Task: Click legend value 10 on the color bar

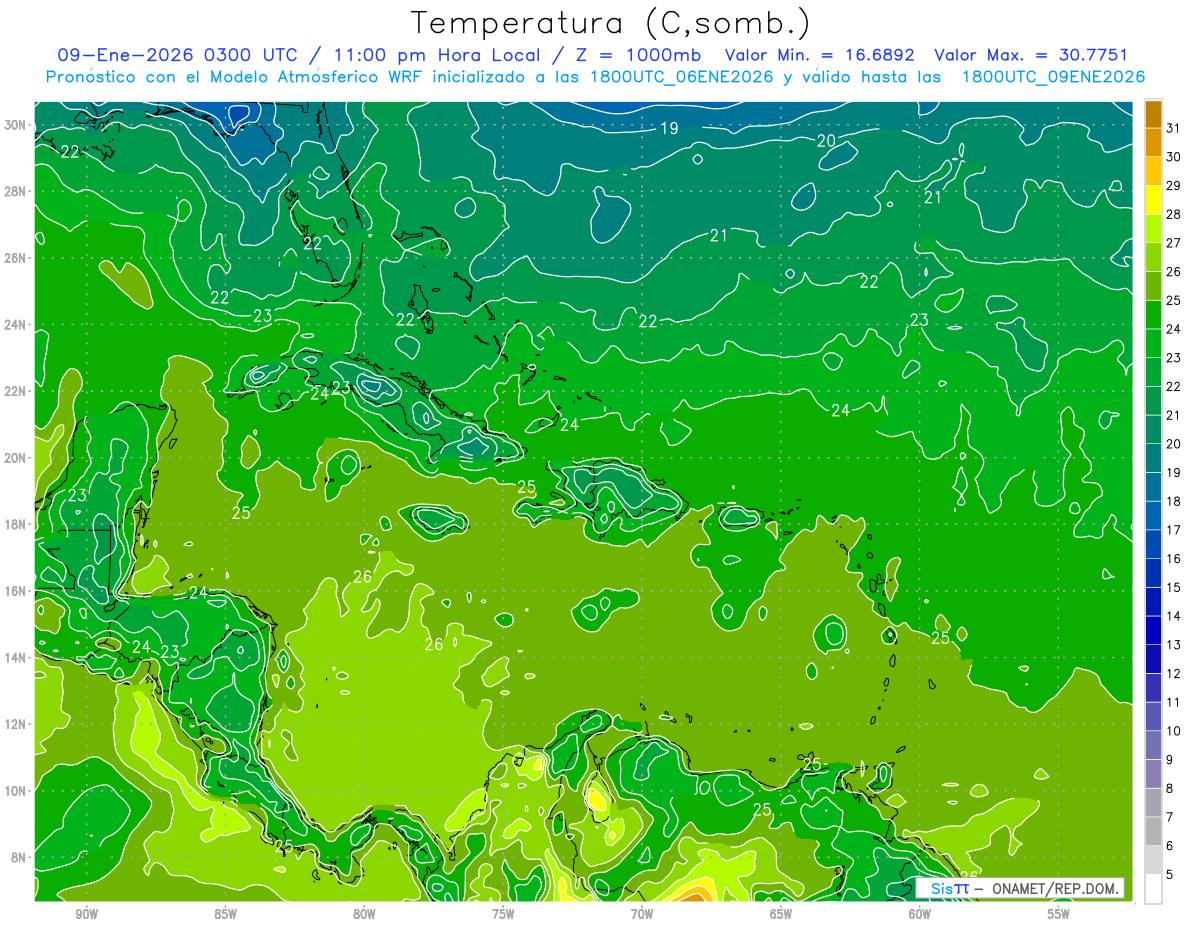Action: (x=1173, y=731)
